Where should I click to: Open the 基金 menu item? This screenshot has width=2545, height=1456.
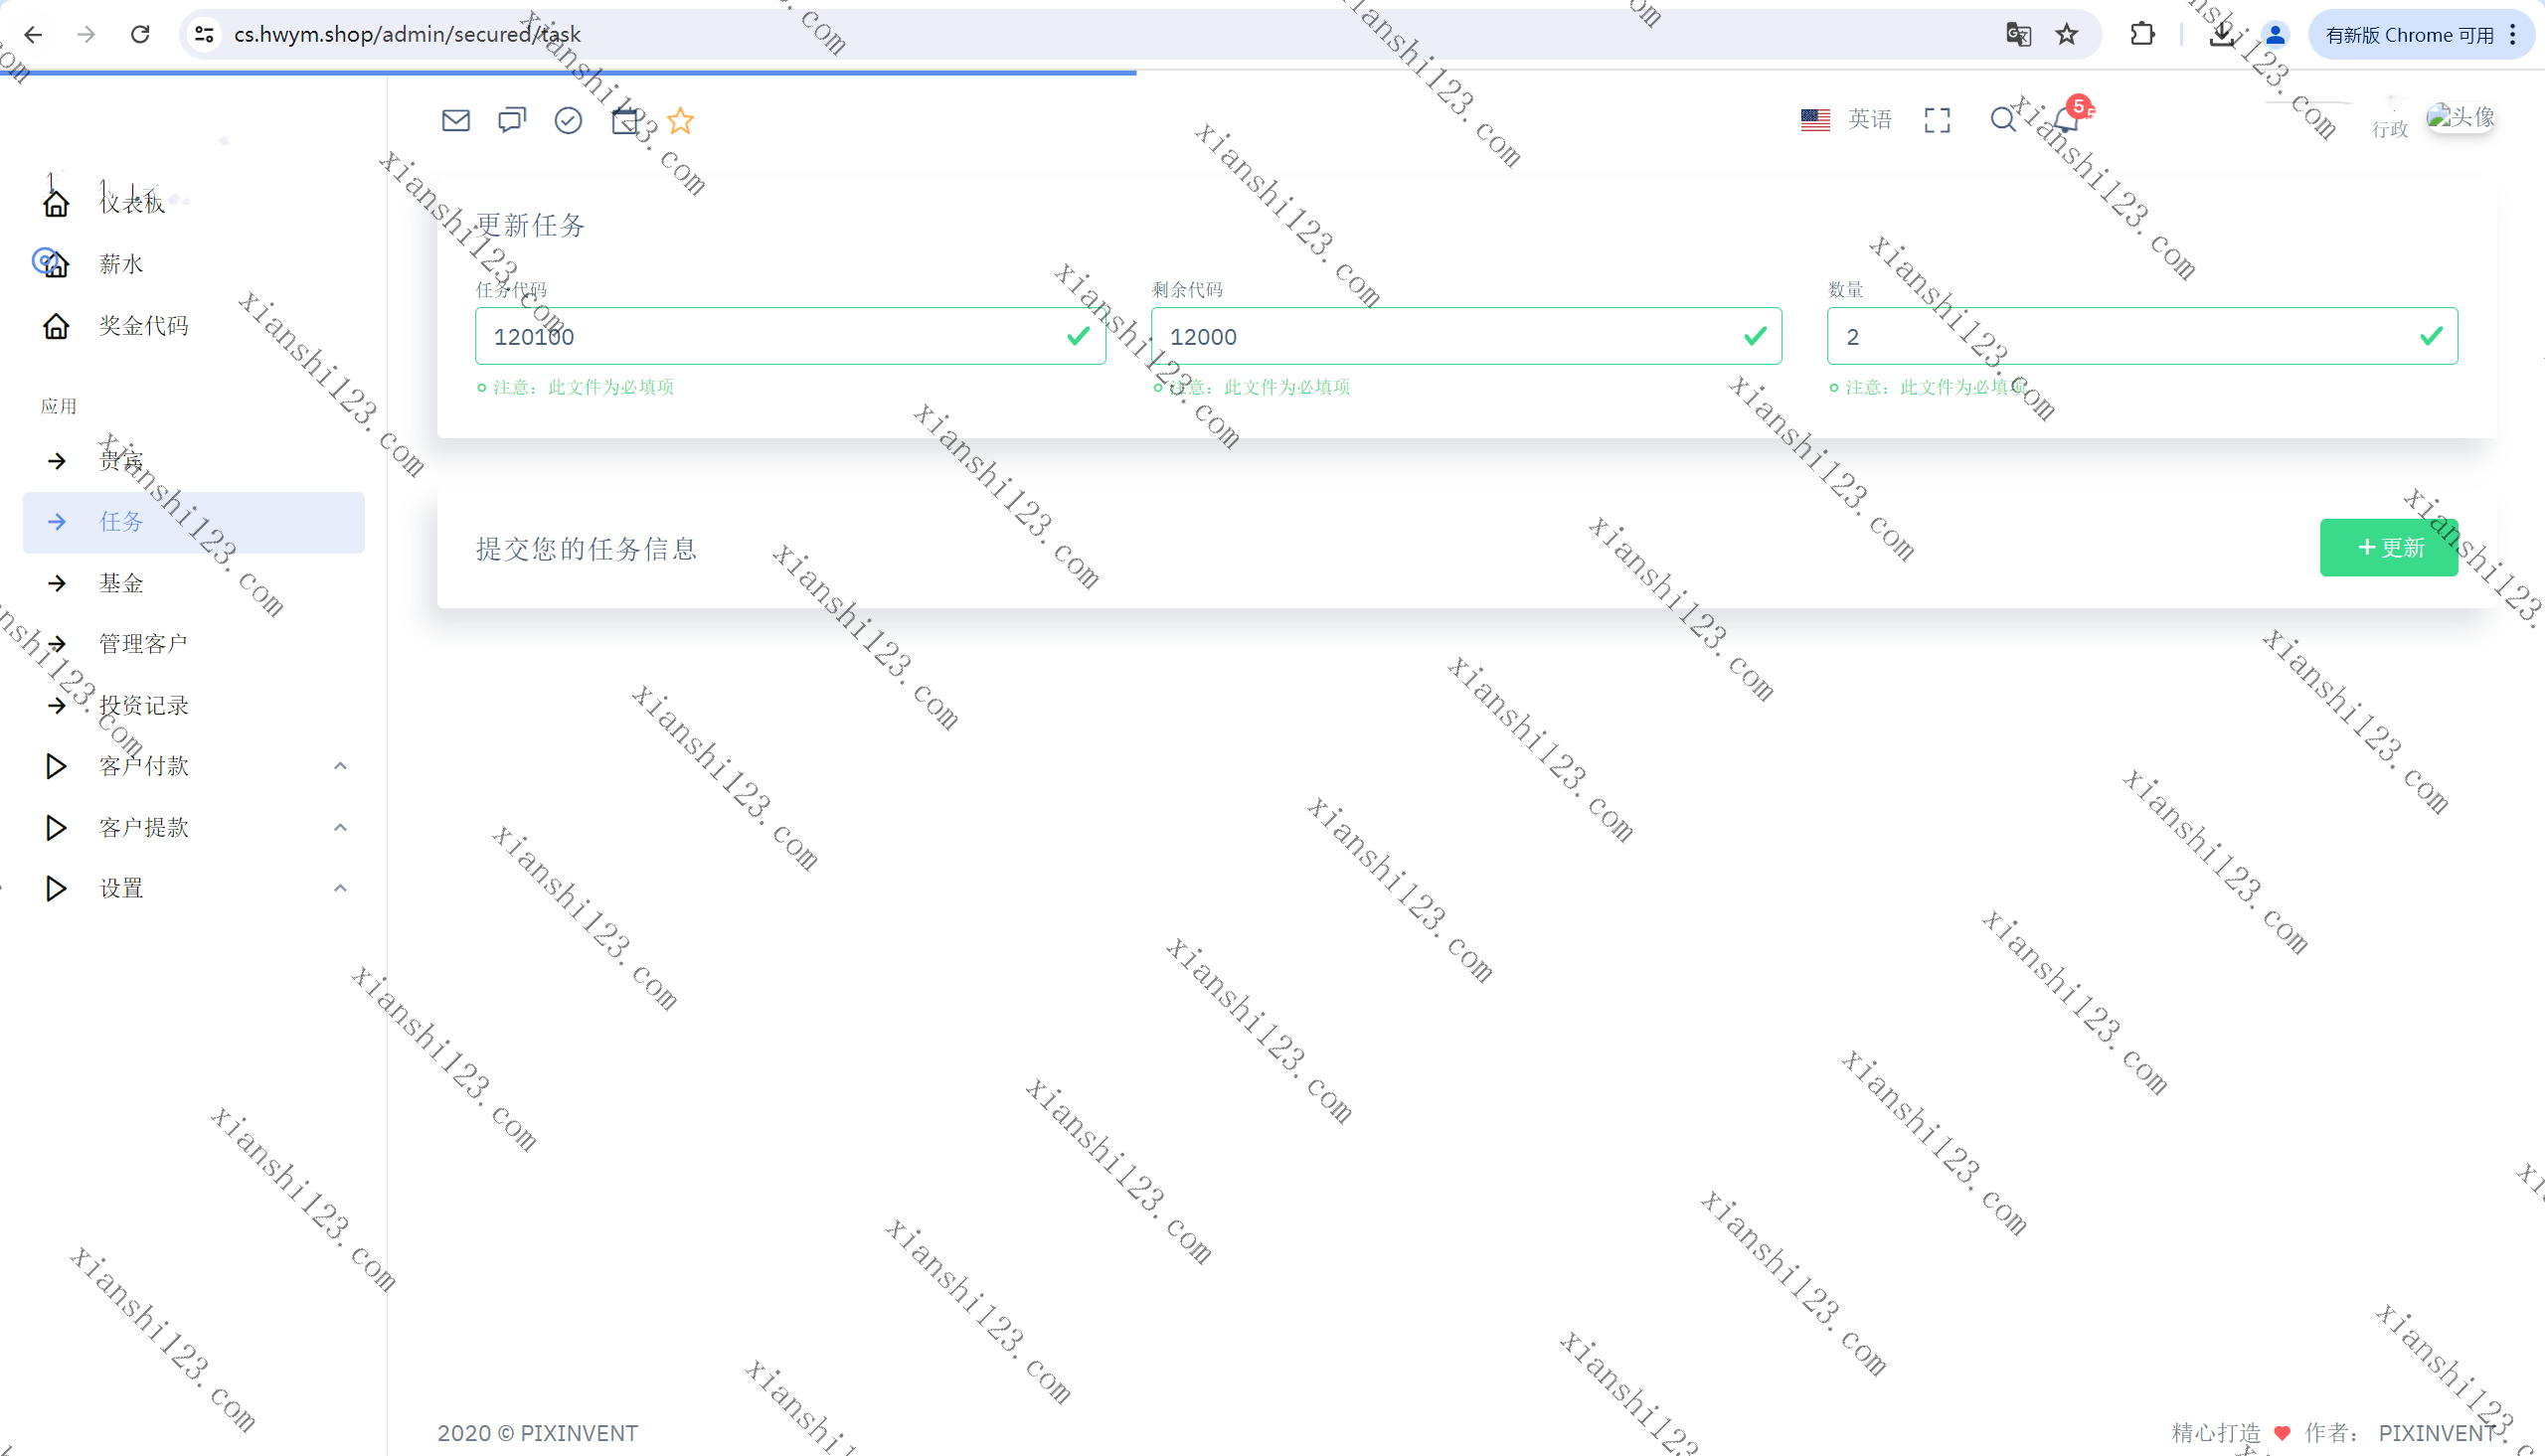(193, 583)
